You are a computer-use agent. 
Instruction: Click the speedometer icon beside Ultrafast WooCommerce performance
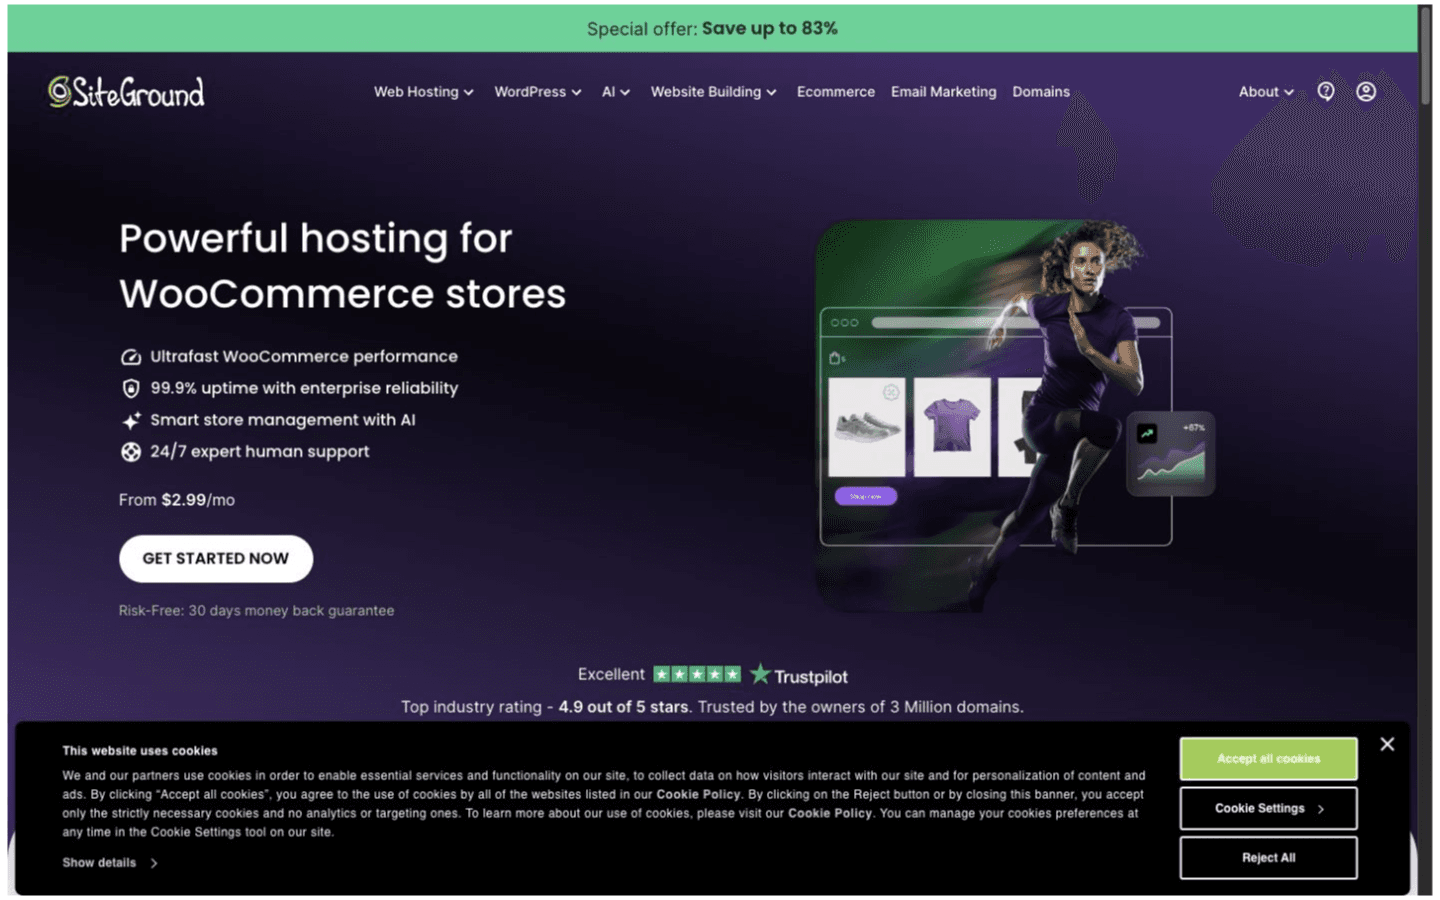click(x=131, y=357)
